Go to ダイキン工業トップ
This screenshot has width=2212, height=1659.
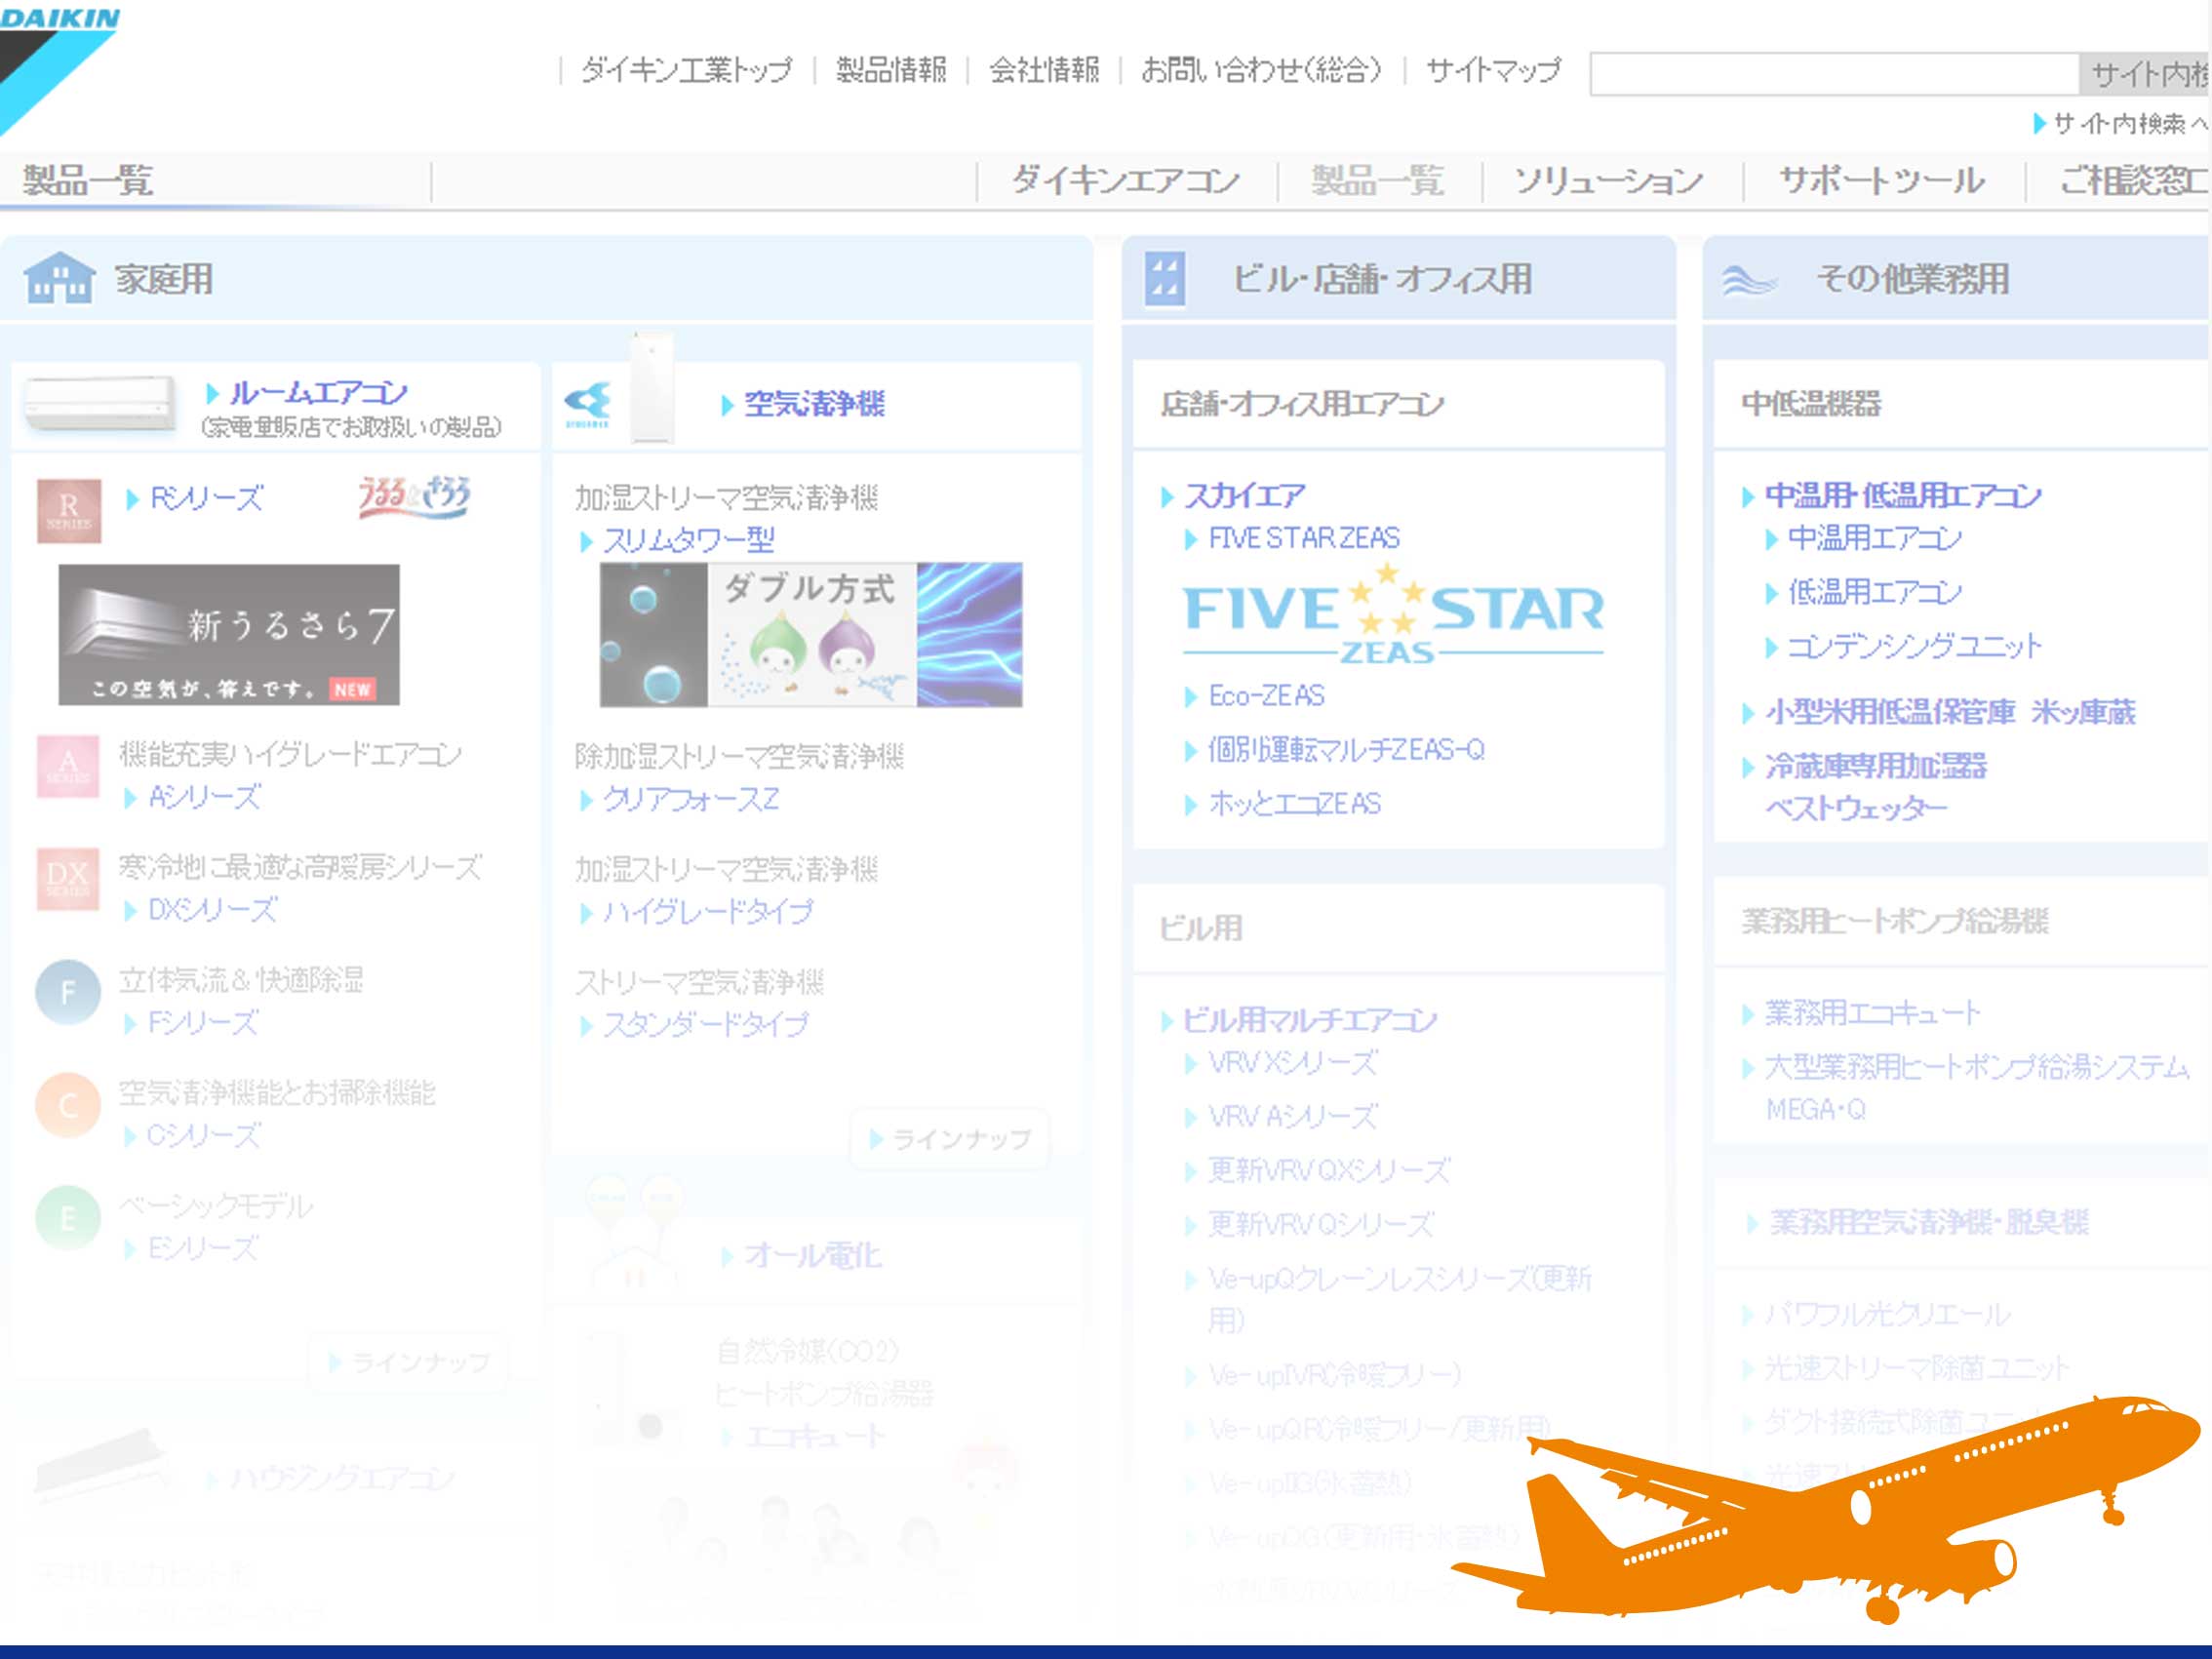[686, 70]
